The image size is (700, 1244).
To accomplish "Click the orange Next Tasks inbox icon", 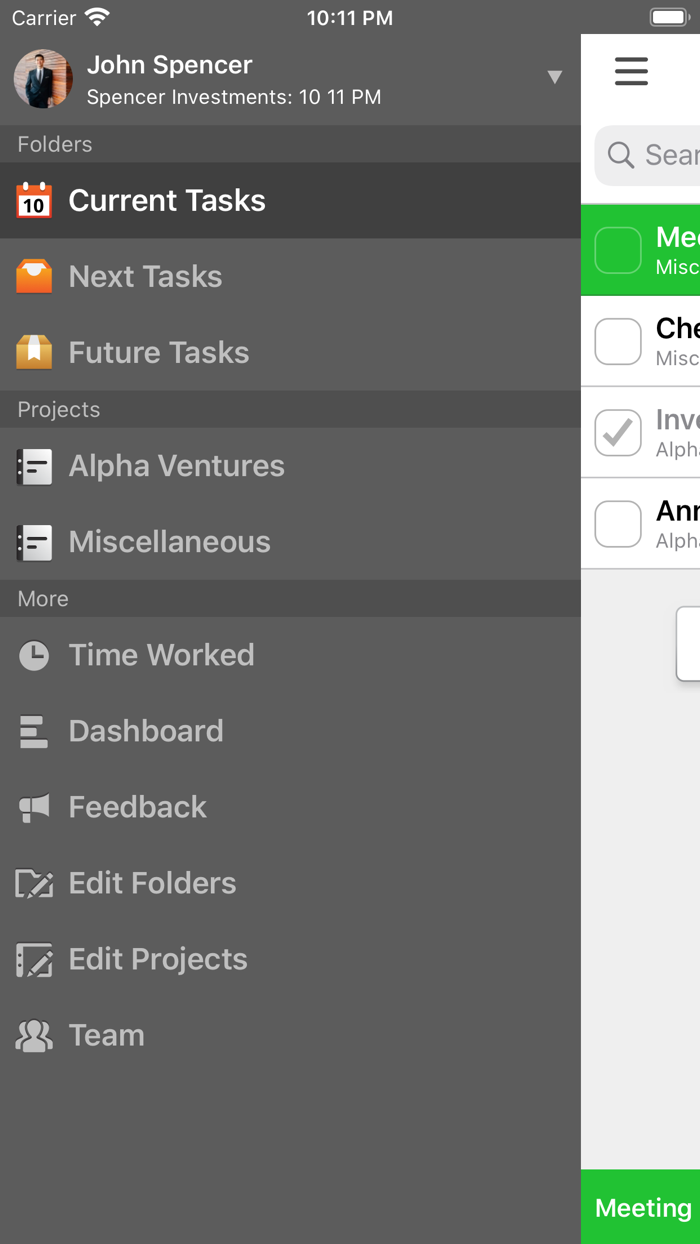I will (x=34, y=277).
